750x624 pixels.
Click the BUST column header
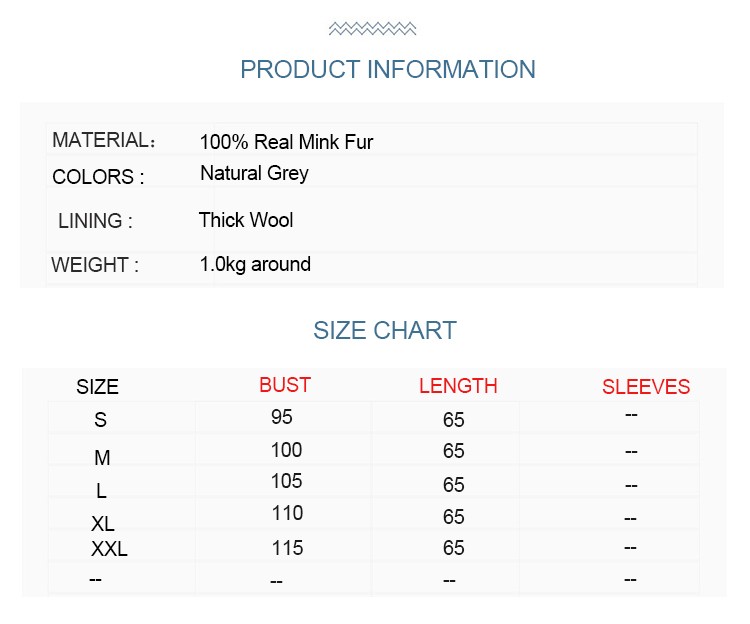(285, 385)
